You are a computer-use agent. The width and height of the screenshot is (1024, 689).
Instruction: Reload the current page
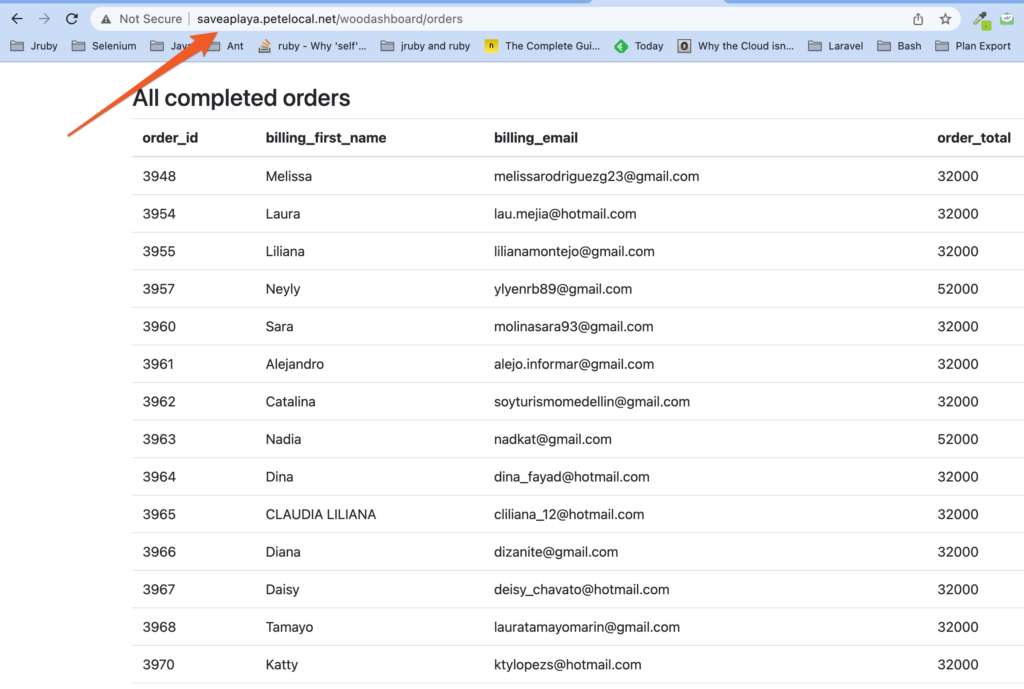coord(72,19)
